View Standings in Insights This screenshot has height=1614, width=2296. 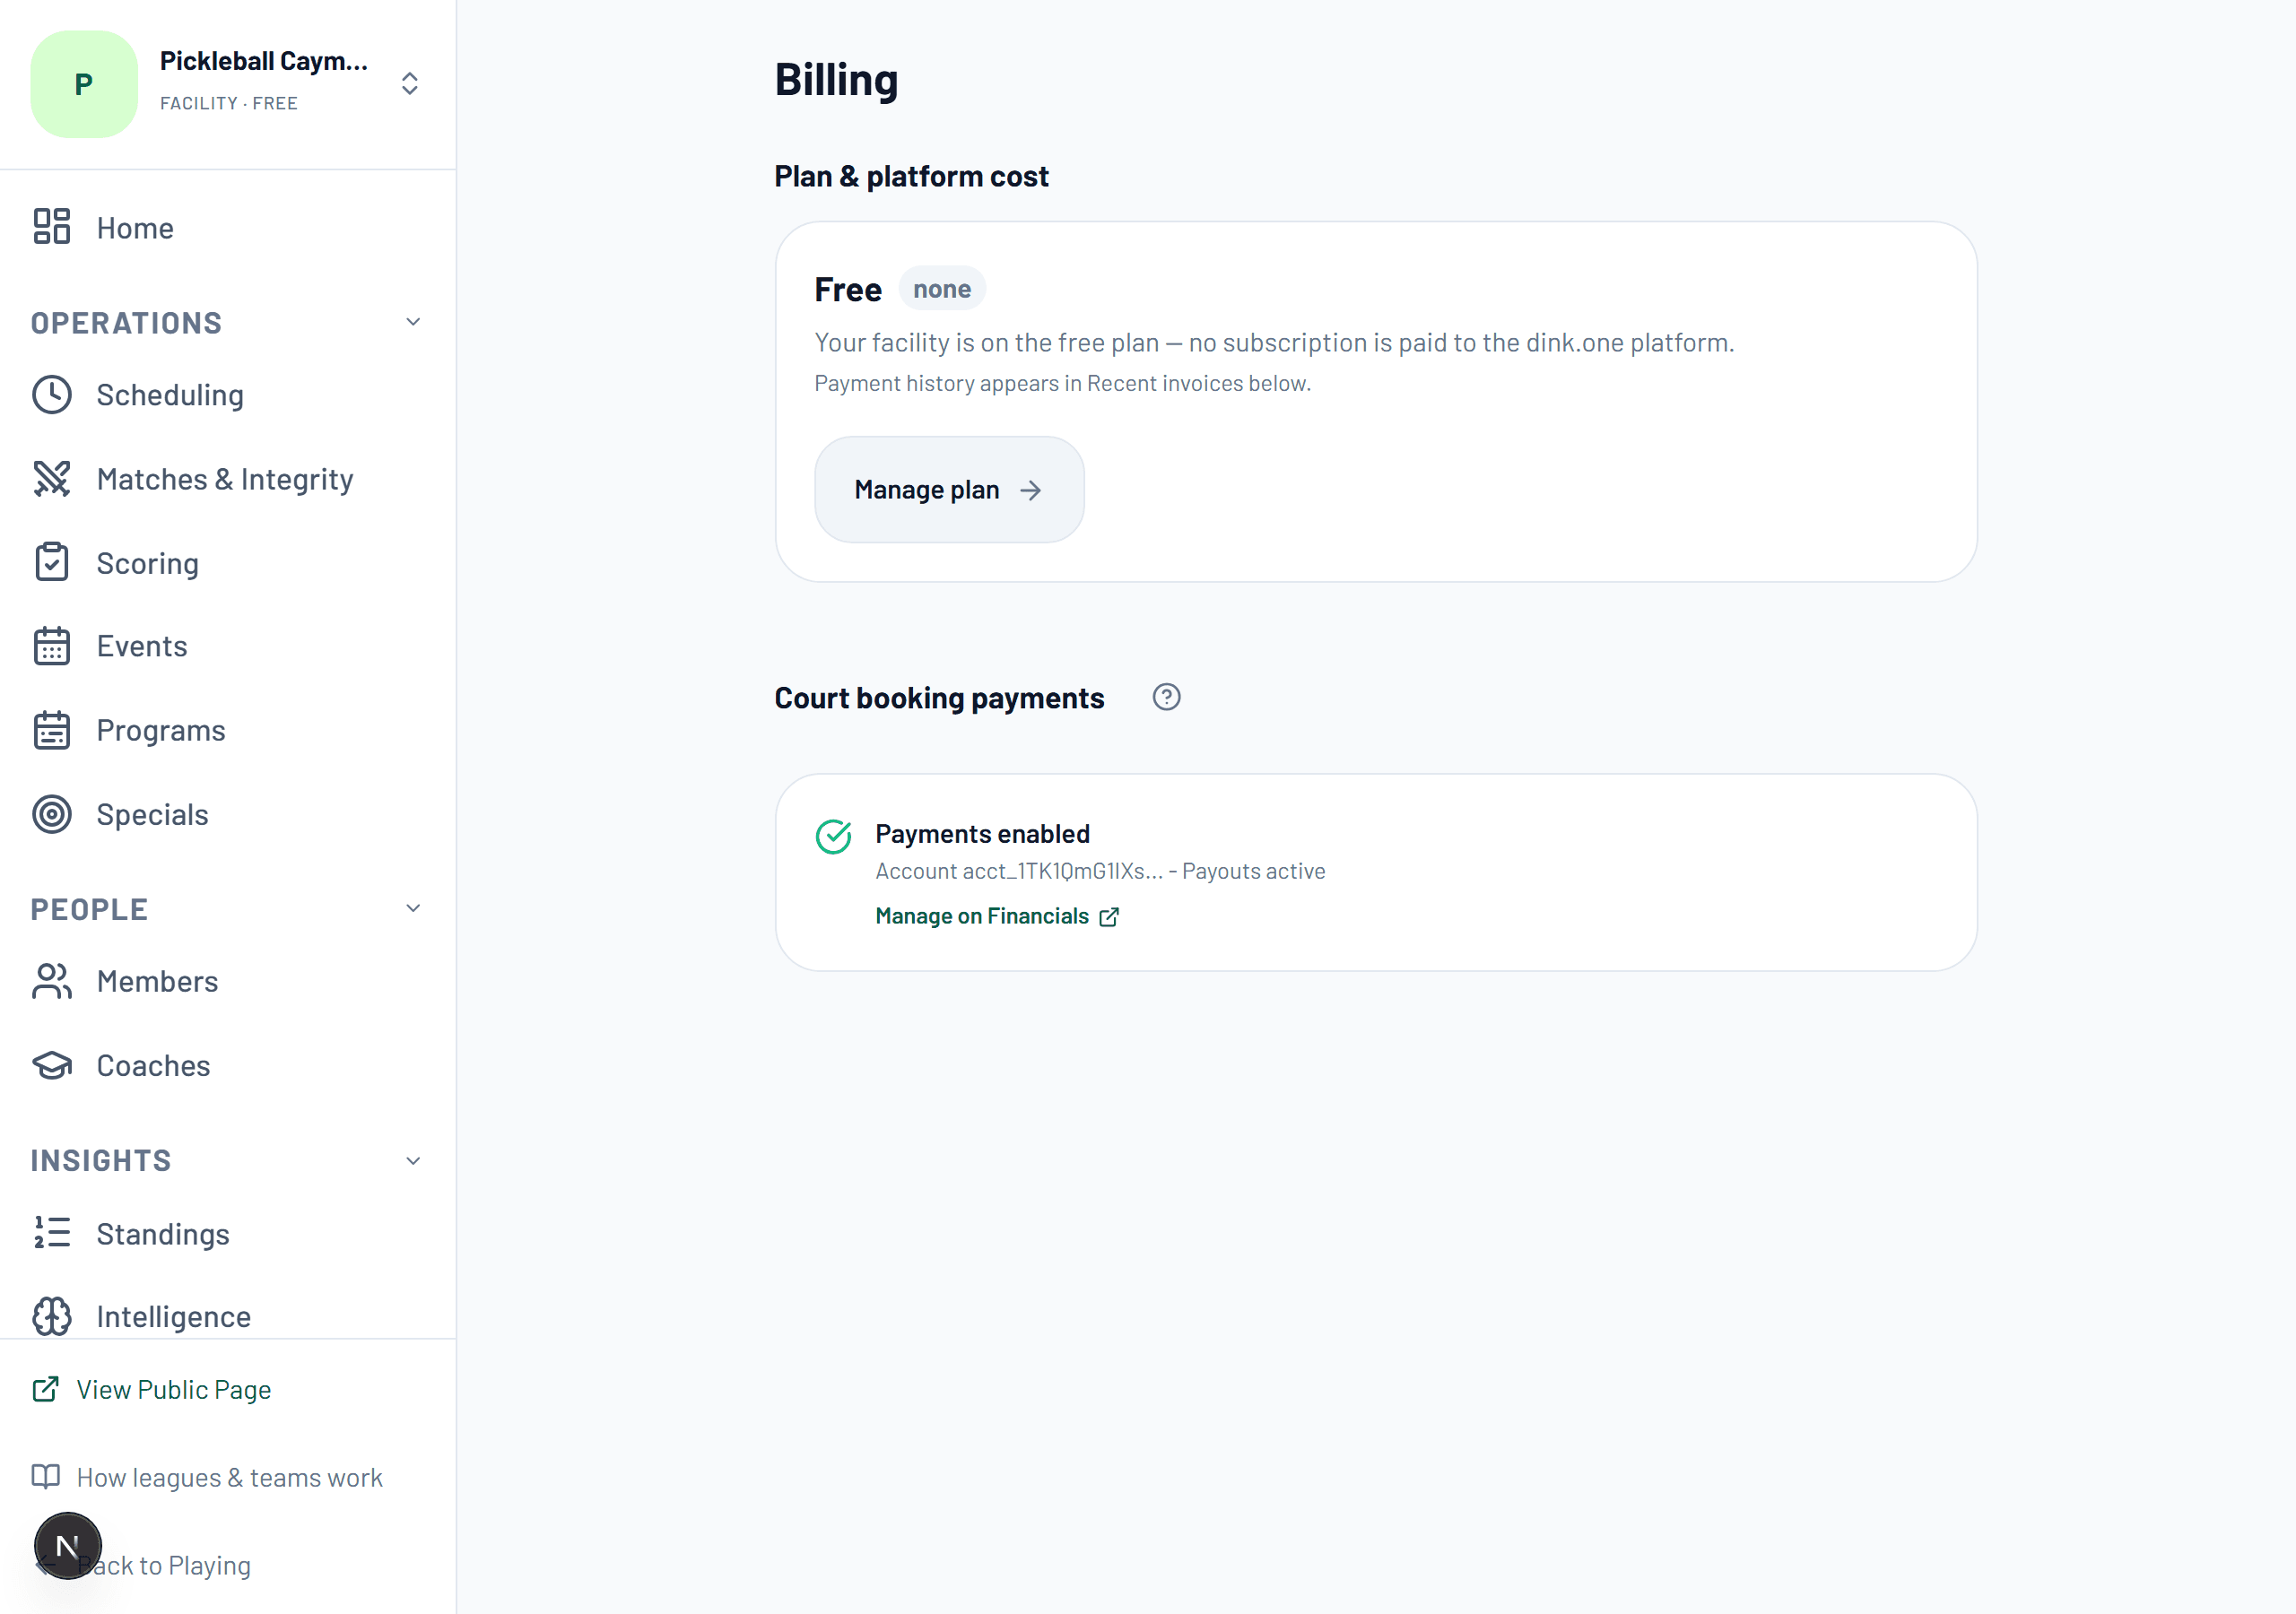pyautogui.click(x=228, y=1233)
